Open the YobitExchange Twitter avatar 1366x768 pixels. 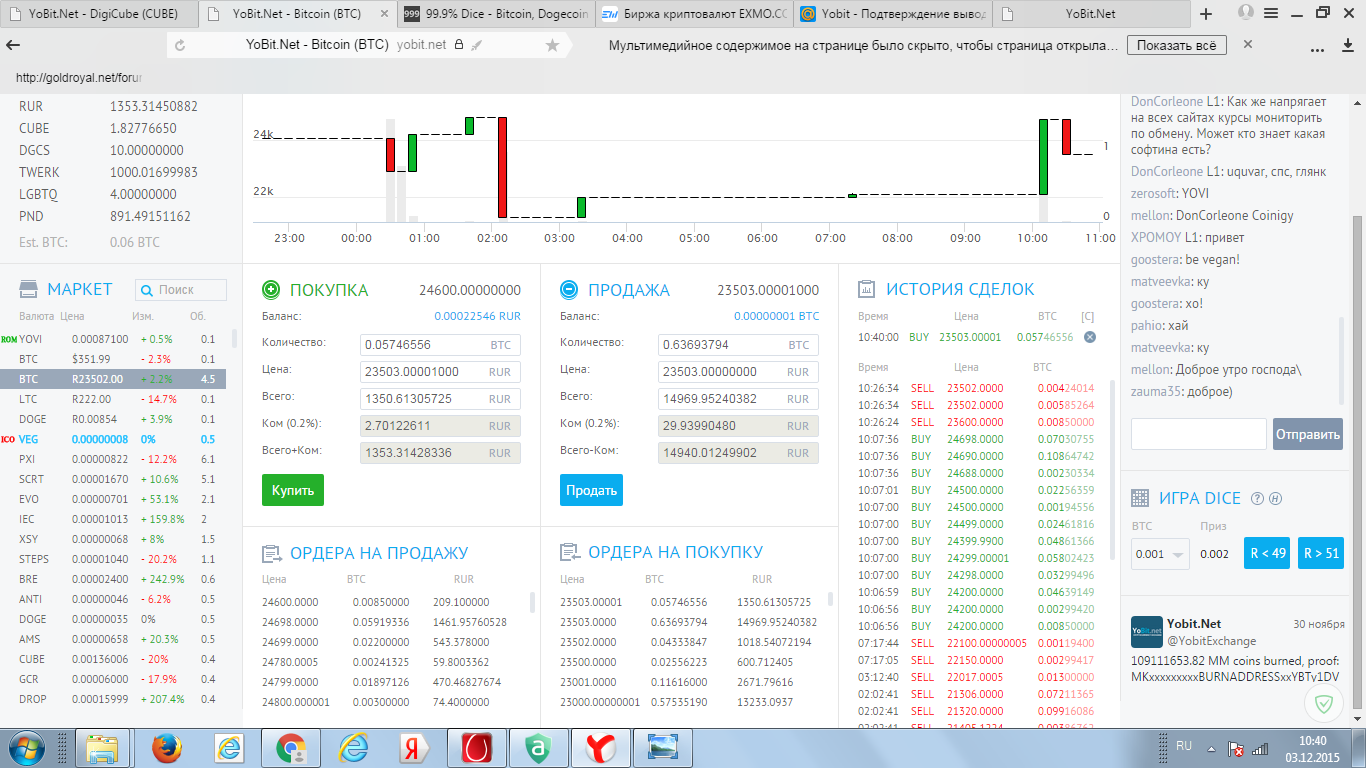point(1147,632)
